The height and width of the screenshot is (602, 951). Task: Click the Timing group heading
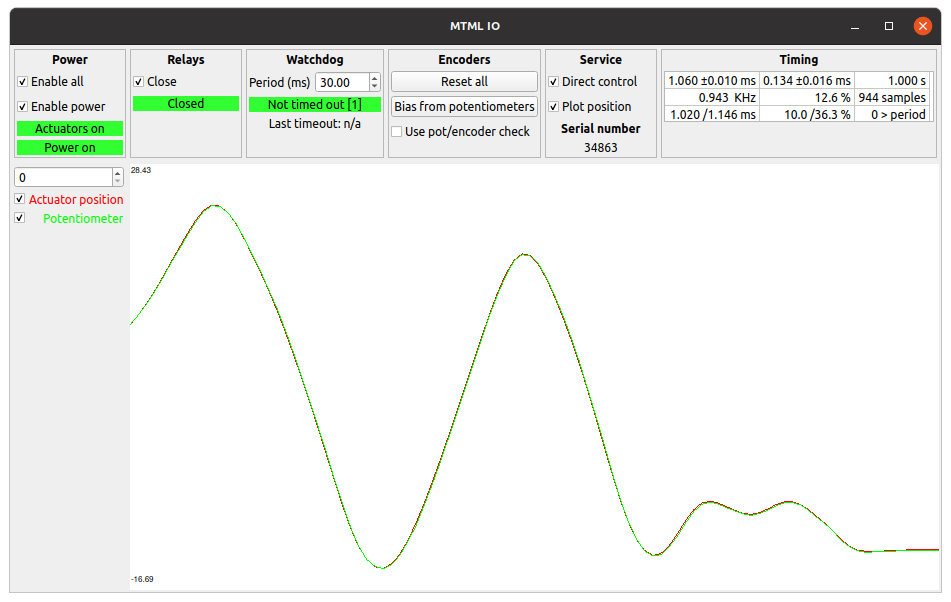click(799, 59)
